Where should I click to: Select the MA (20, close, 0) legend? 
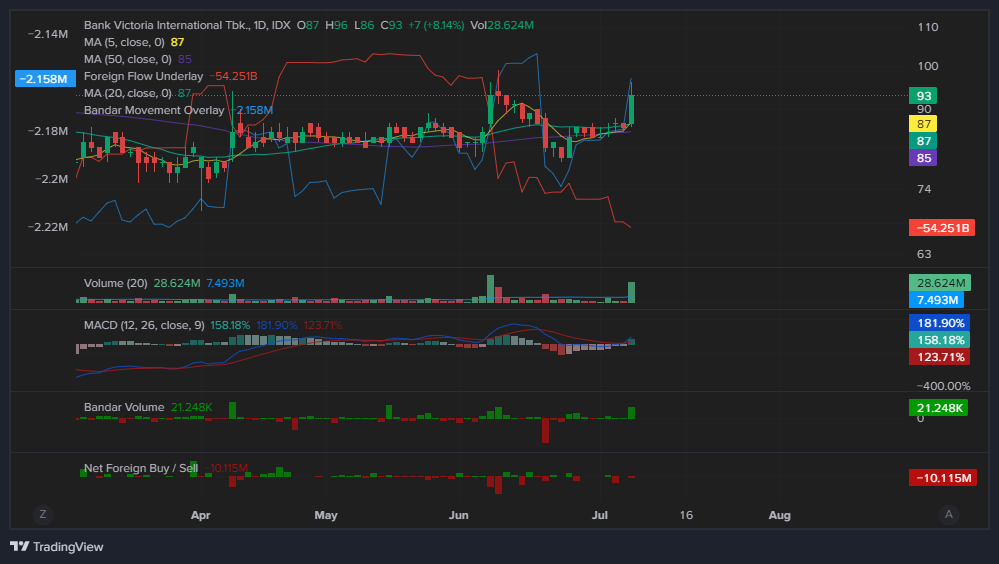[127, 93]
